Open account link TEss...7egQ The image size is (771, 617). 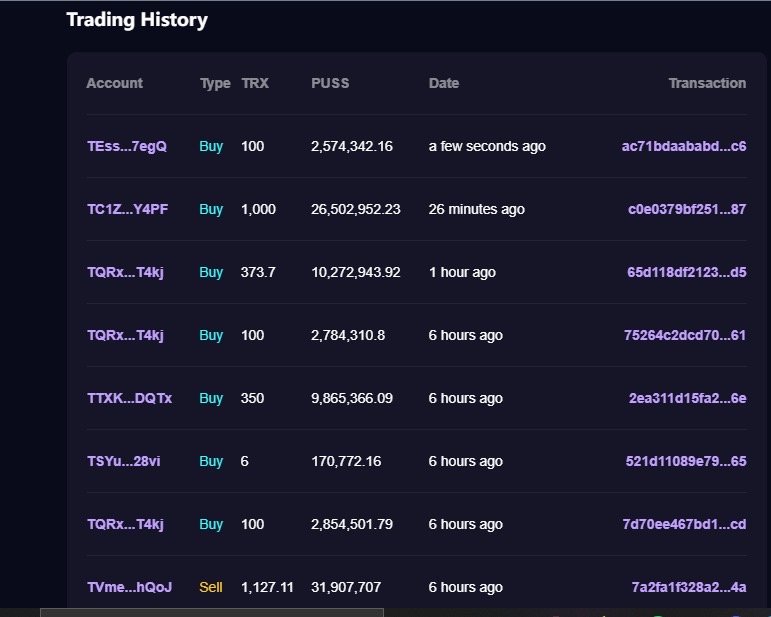(127, 146)
